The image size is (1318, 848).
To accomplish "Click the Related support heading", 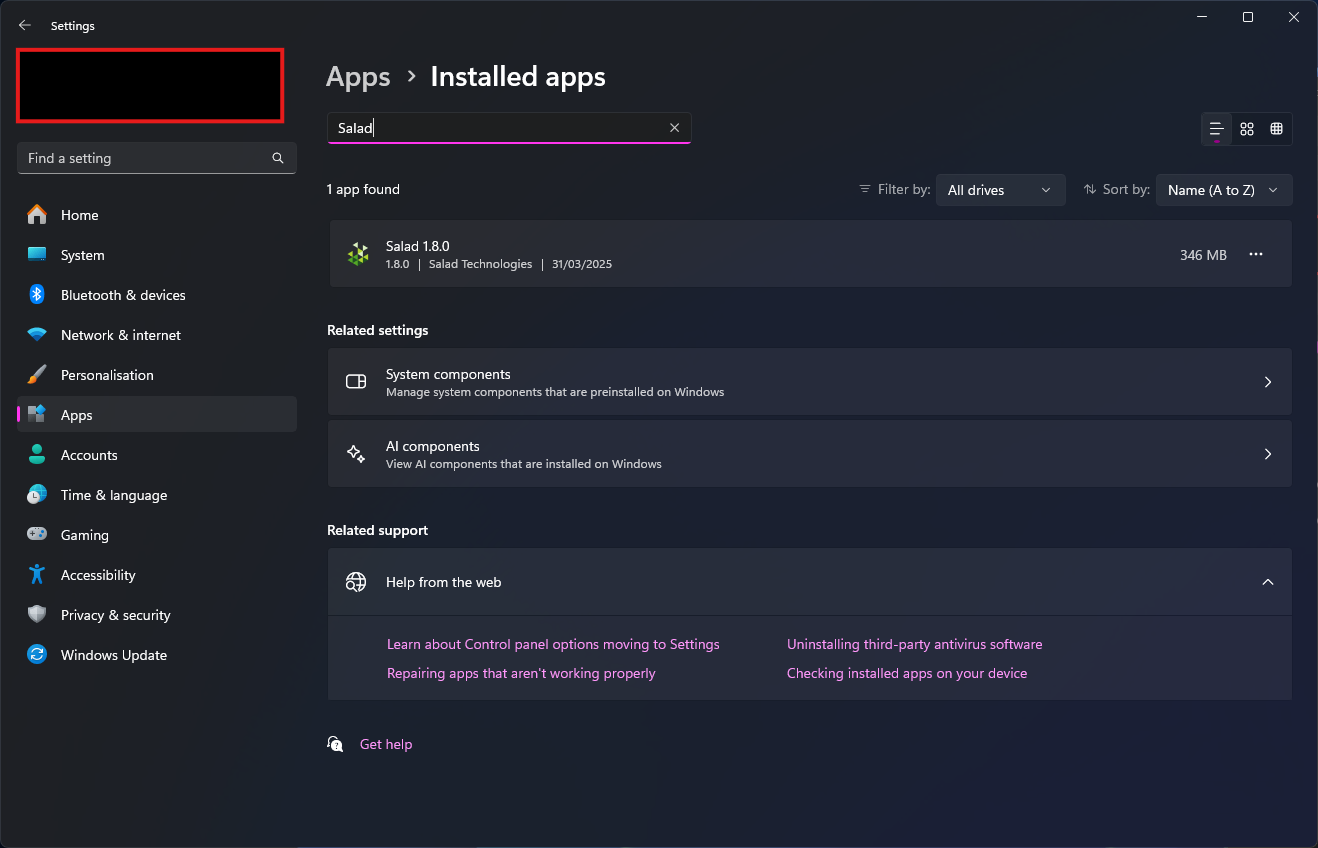I will (377, 530).
